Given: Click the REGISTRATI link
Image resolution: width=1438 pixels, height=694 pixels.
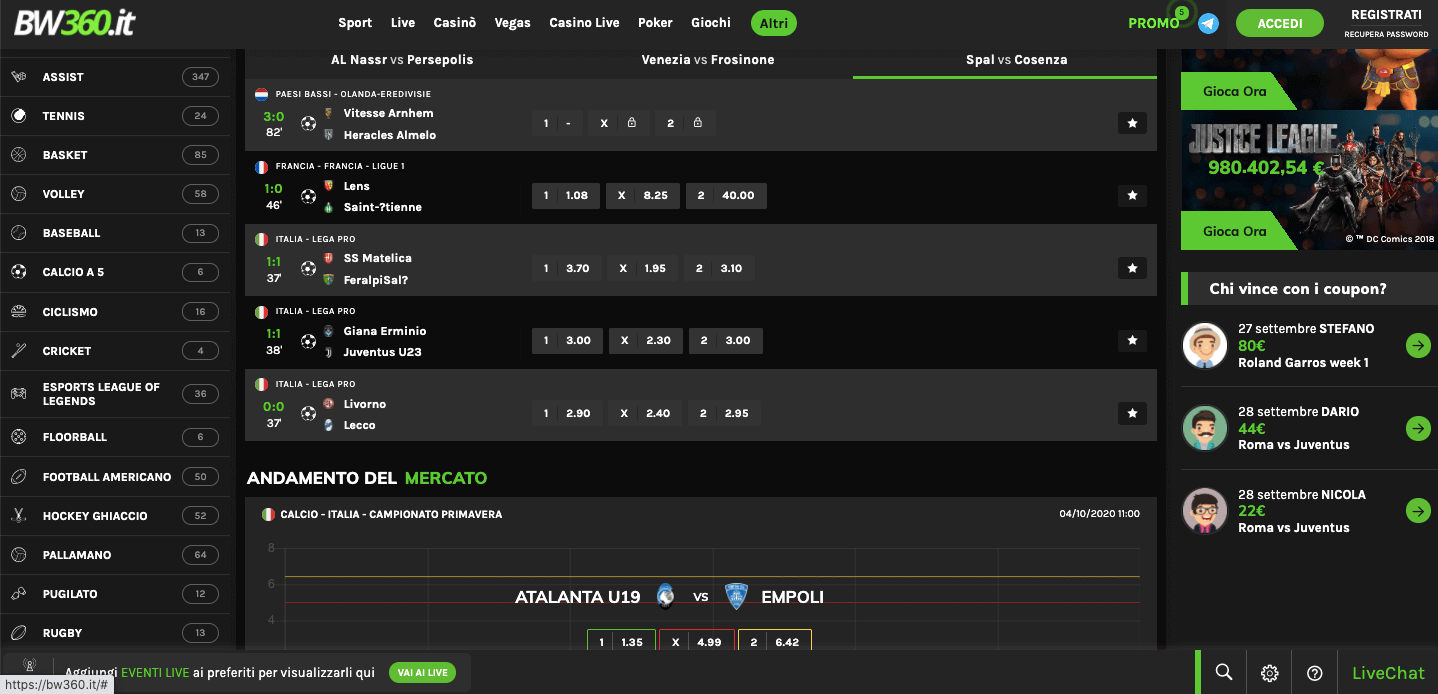Looking at the screenshot, I should point(1386,15).
